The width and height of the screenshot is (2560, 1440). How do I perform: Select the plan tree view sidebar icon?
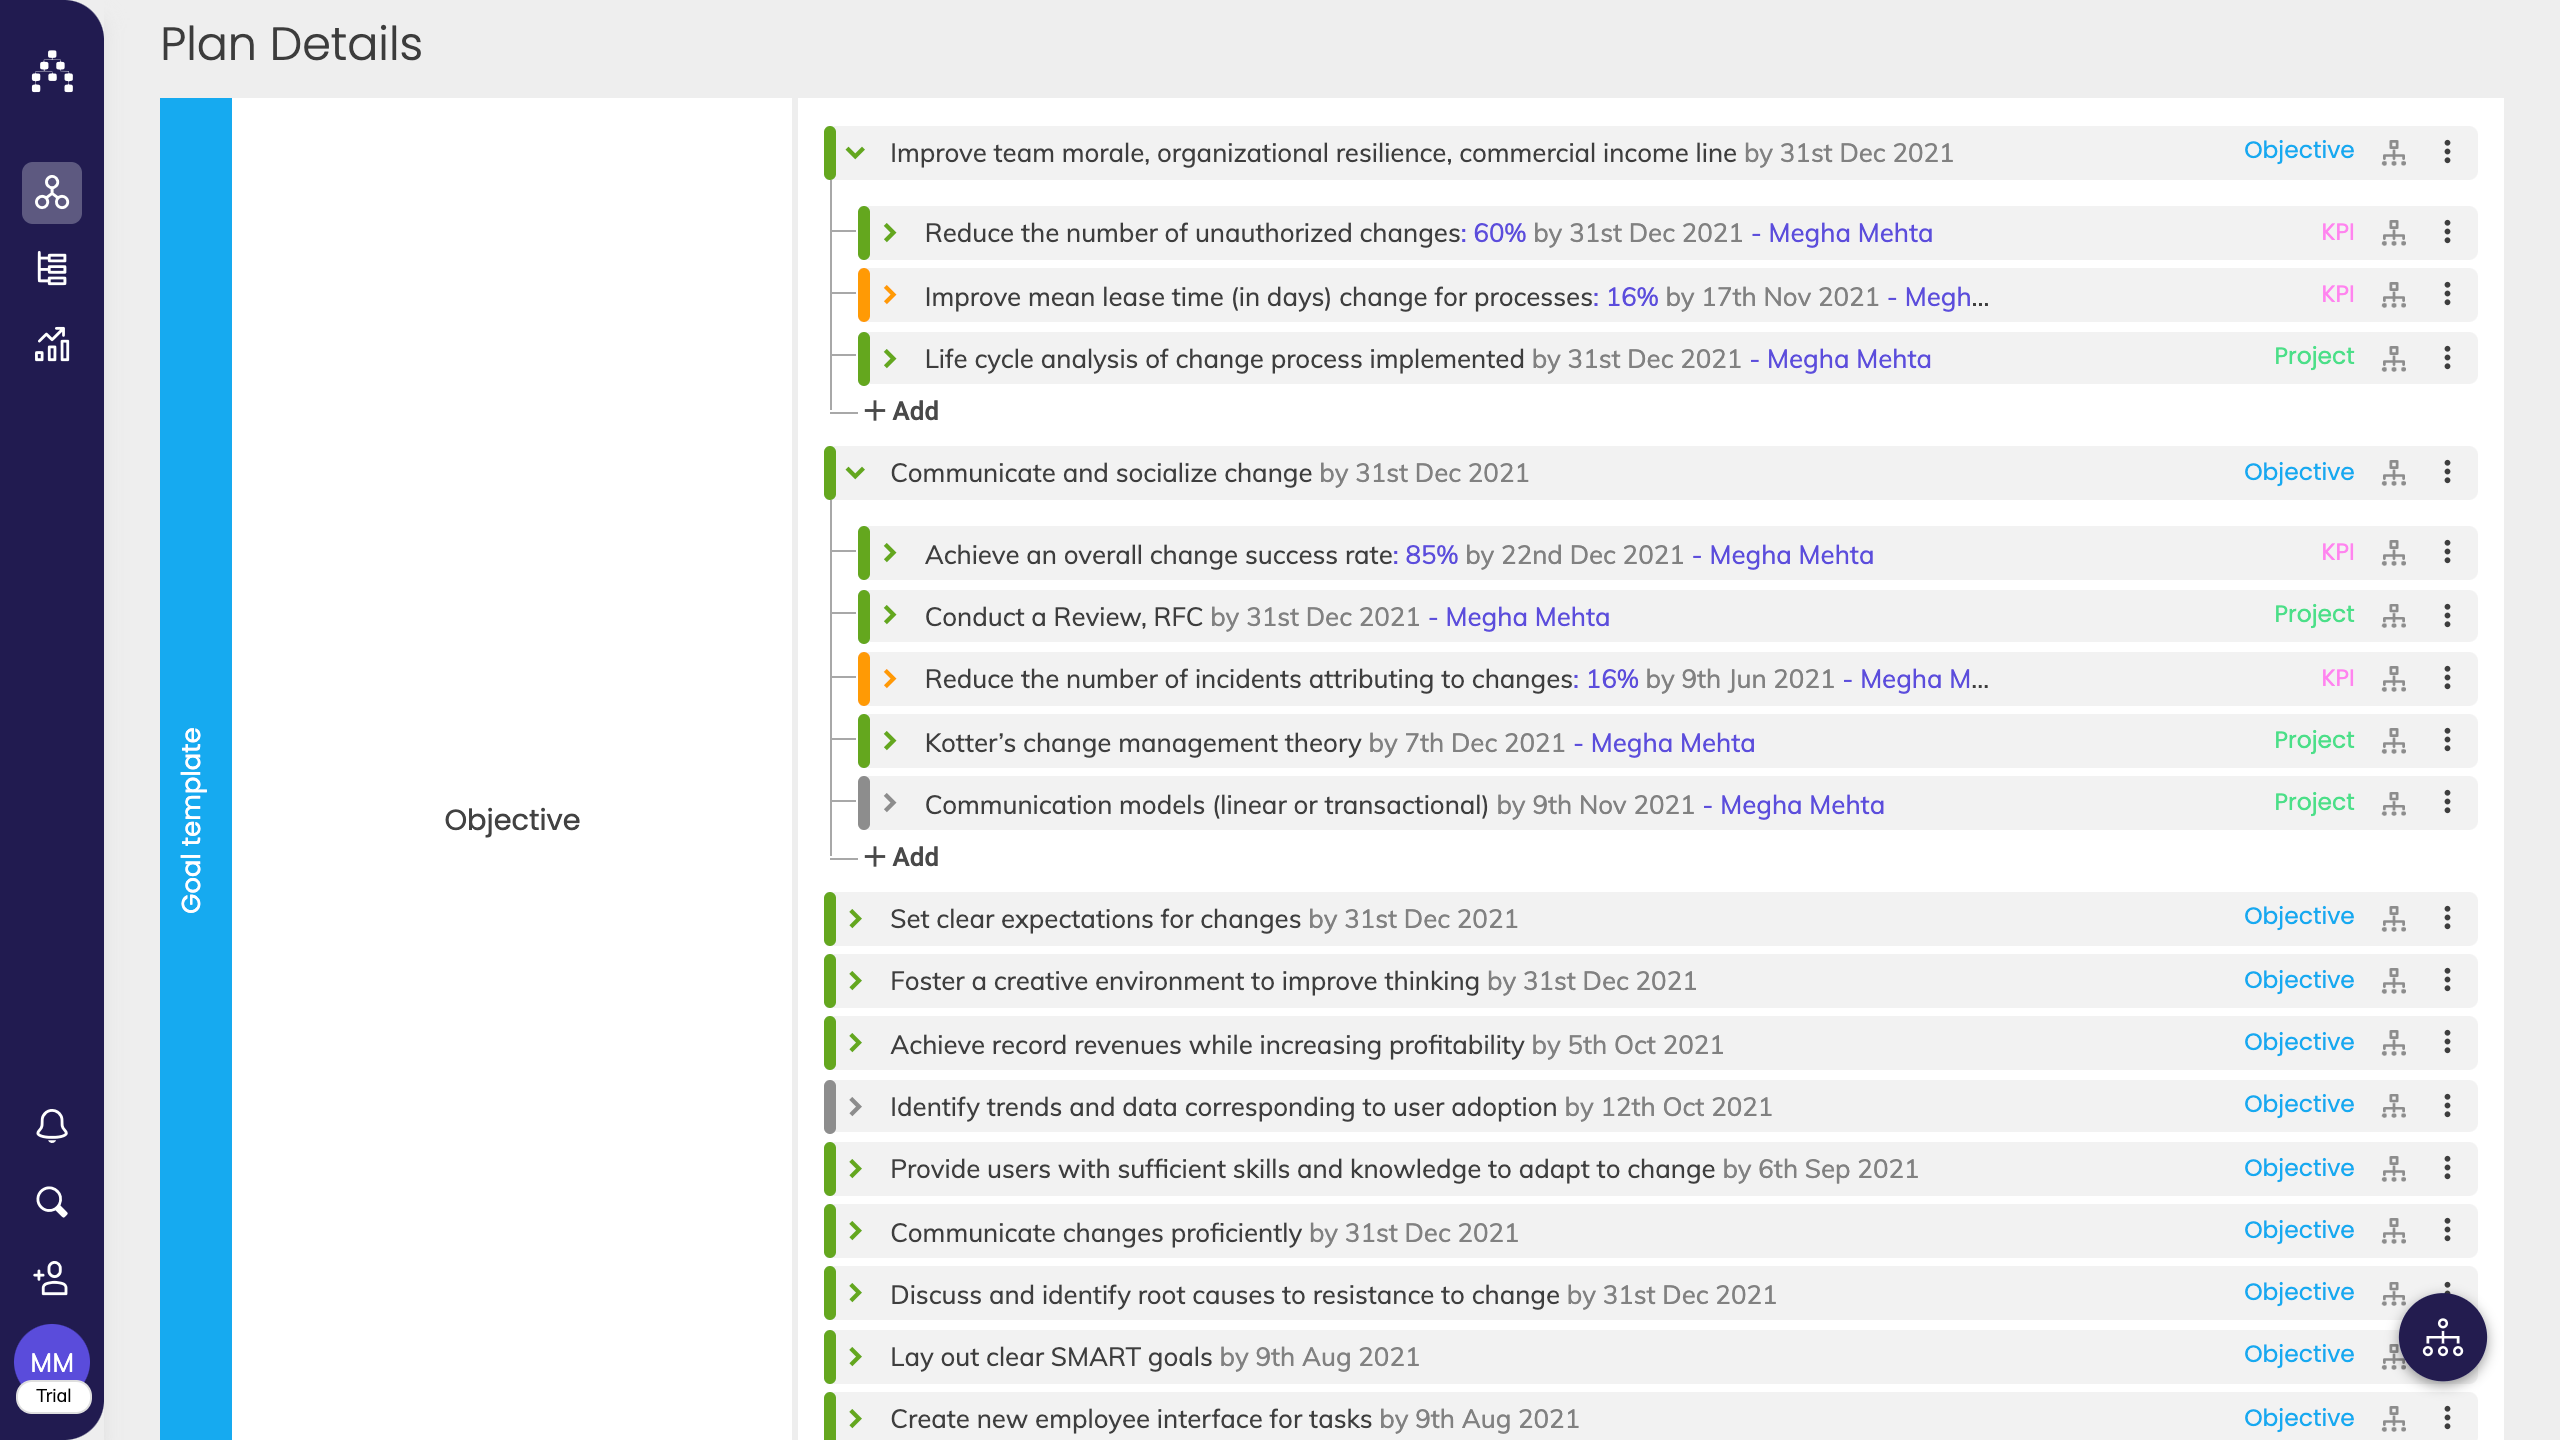[52, 192]
